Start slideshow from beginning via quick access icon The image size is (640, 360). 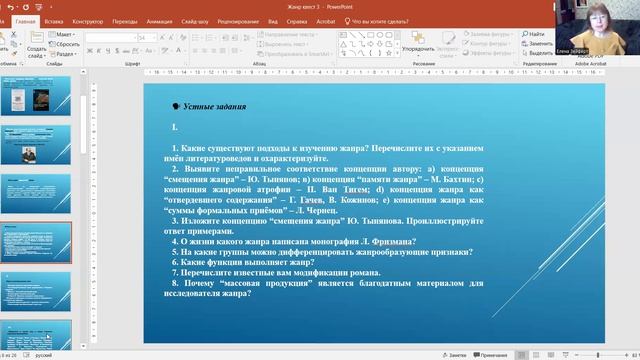tap(38, 7)
